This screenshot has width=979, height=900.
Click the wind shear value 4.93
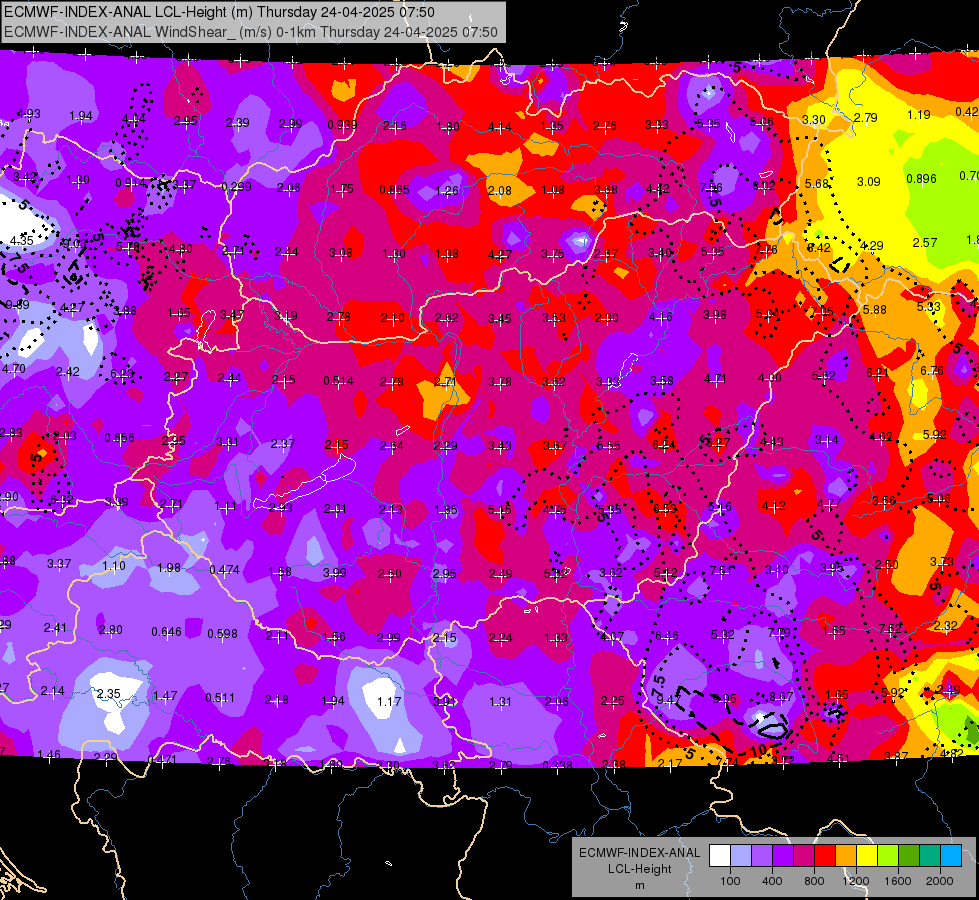click(29, 114)
